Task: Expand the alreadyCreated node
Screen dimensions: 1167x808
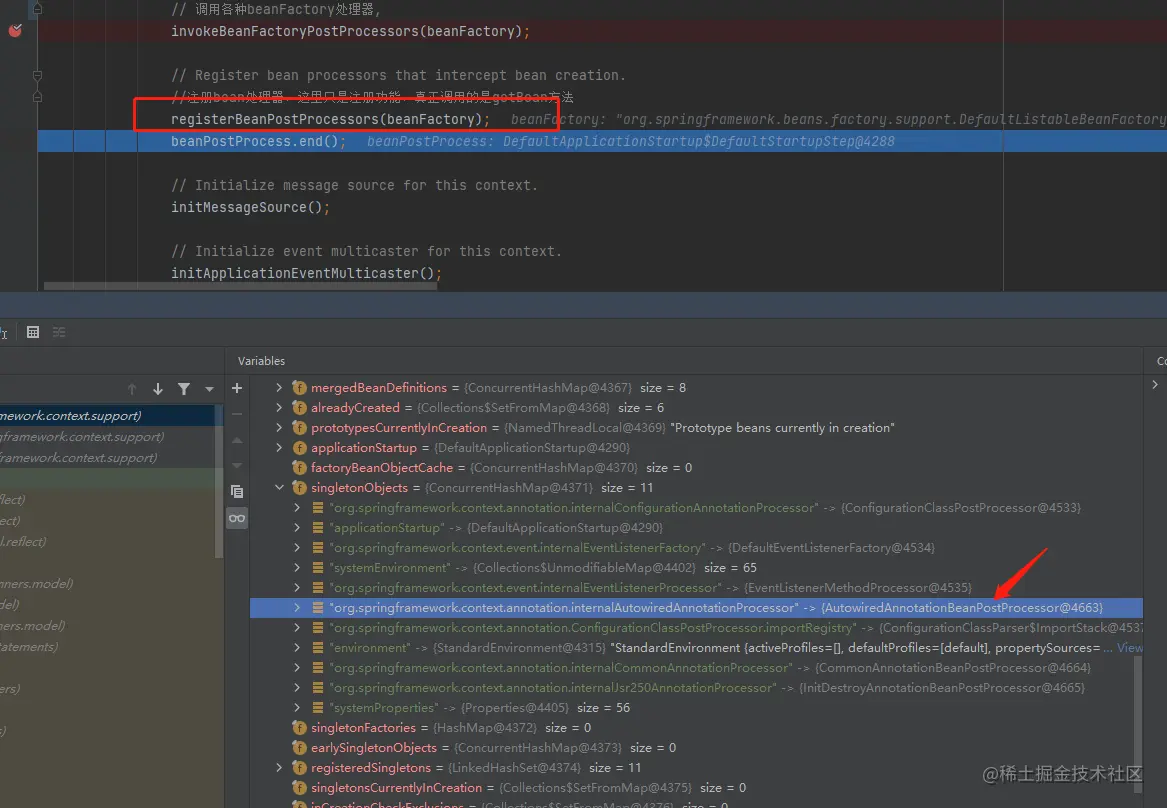Action: [278, 407]
